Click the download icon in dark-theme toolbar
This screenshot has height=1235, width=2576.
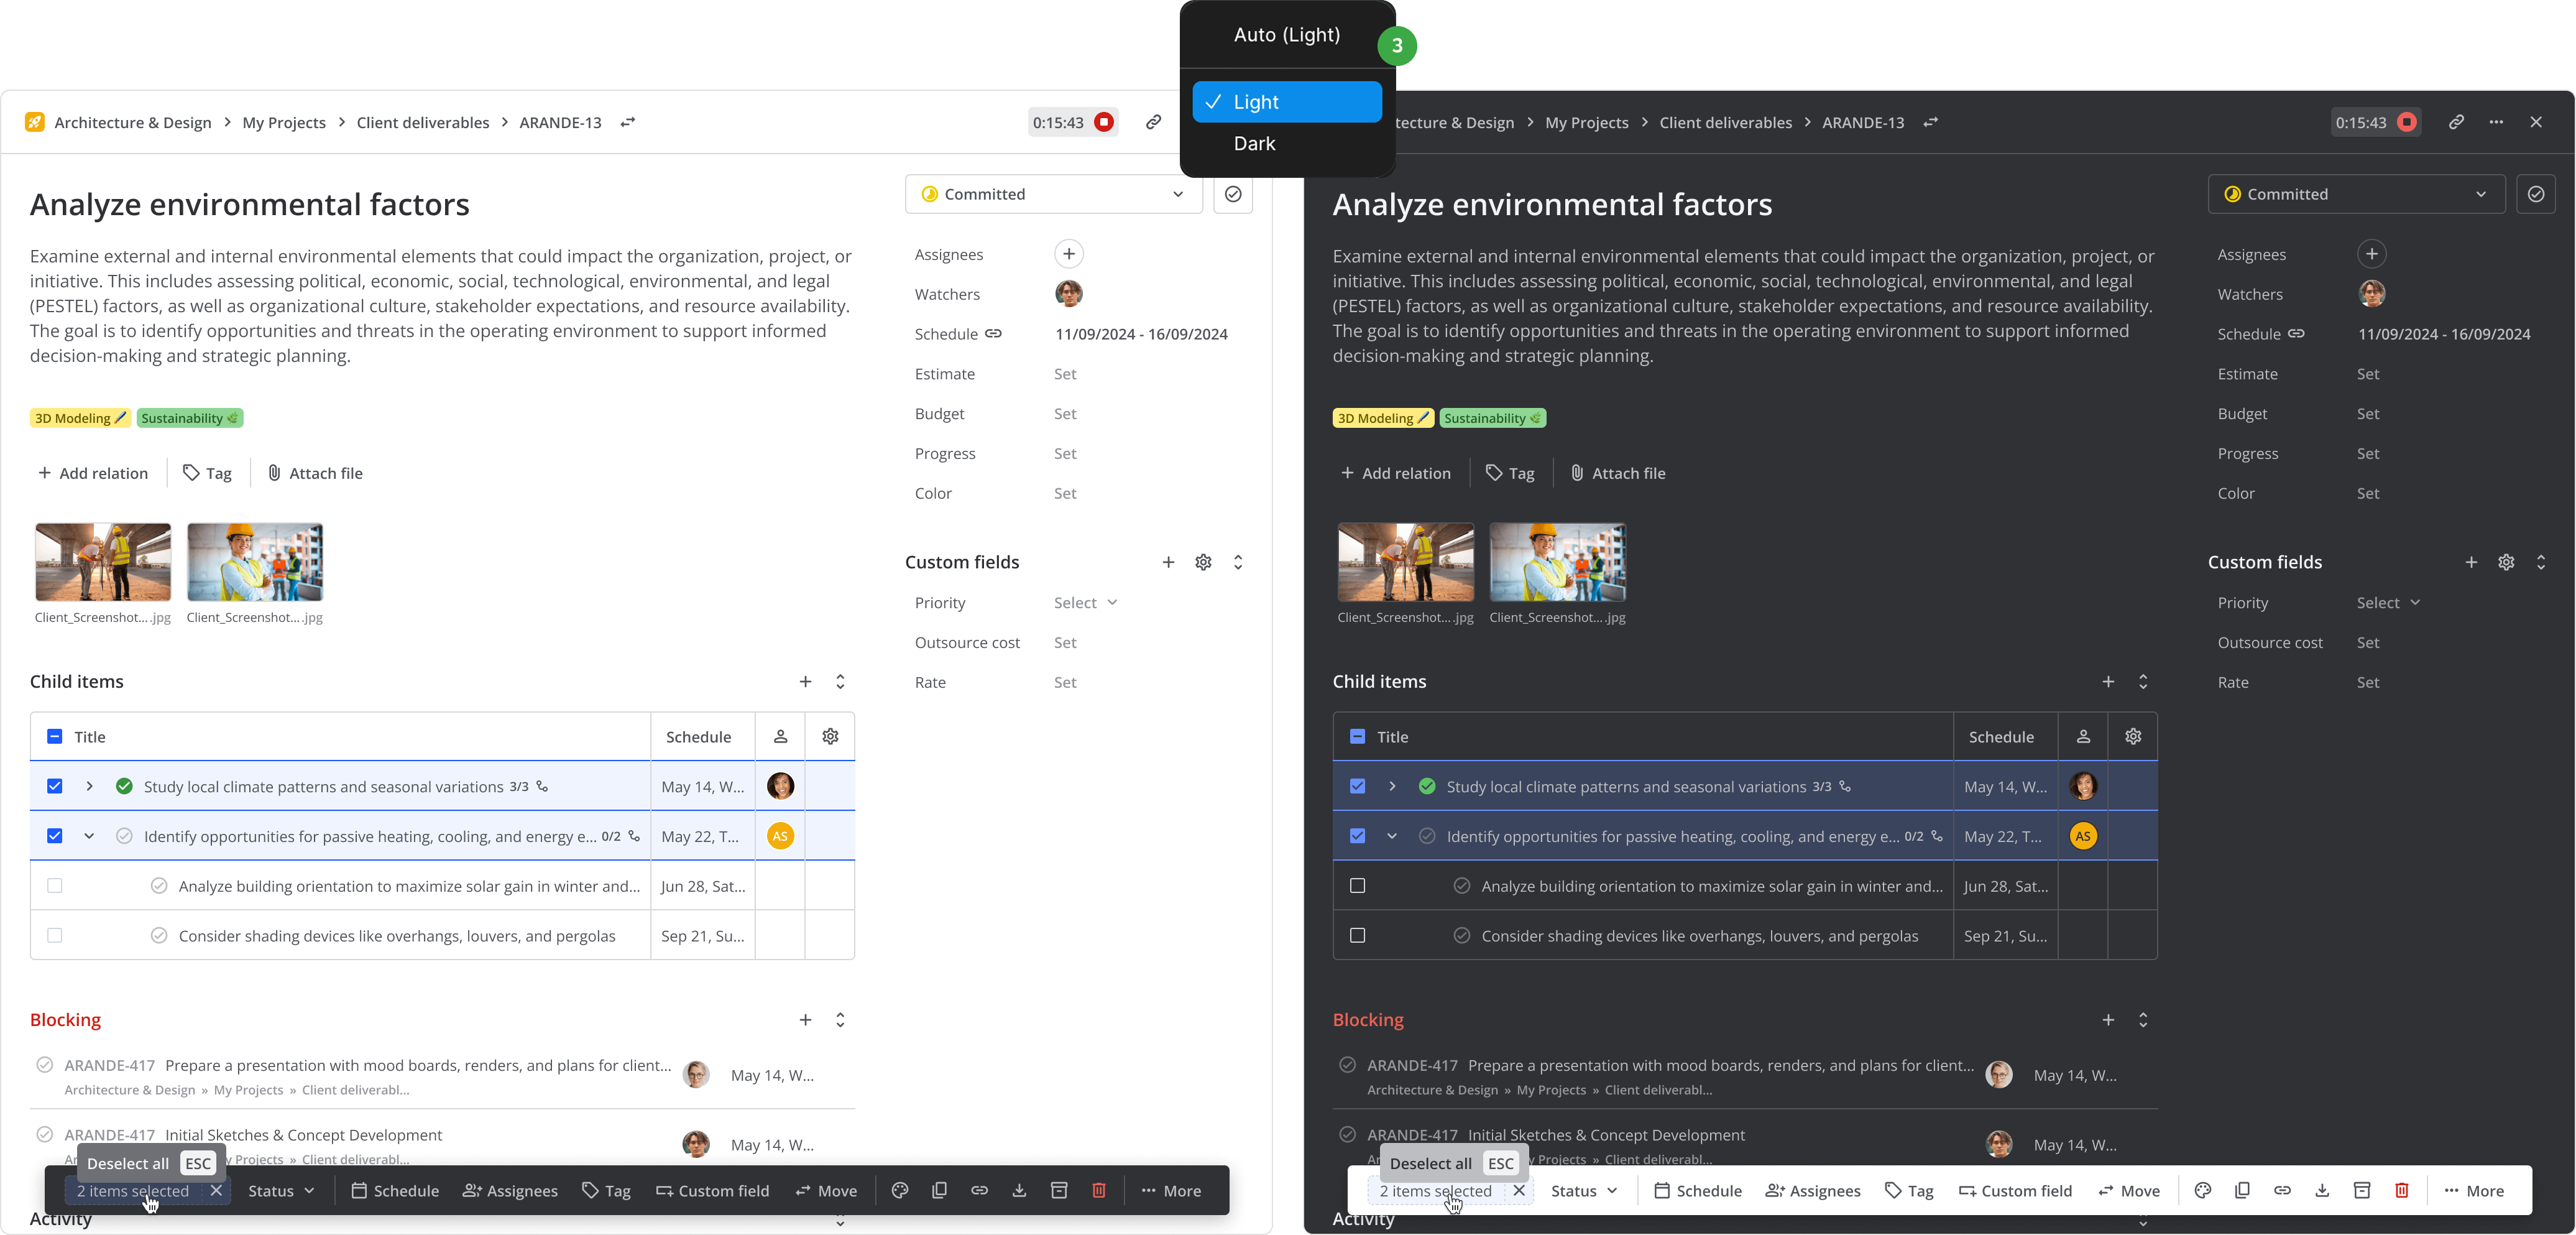[x=2322, y=1190]
